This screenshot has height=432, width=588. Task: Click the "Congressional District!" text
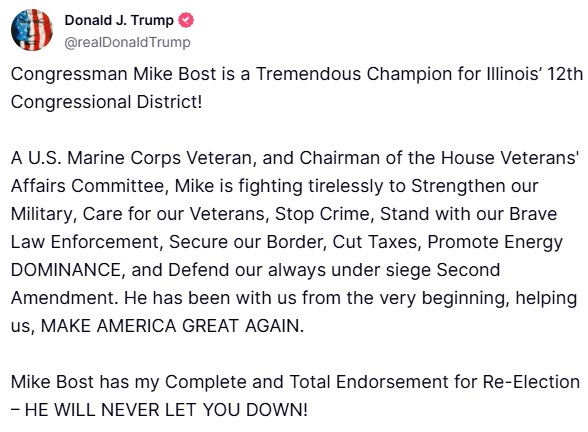point(106,102)
